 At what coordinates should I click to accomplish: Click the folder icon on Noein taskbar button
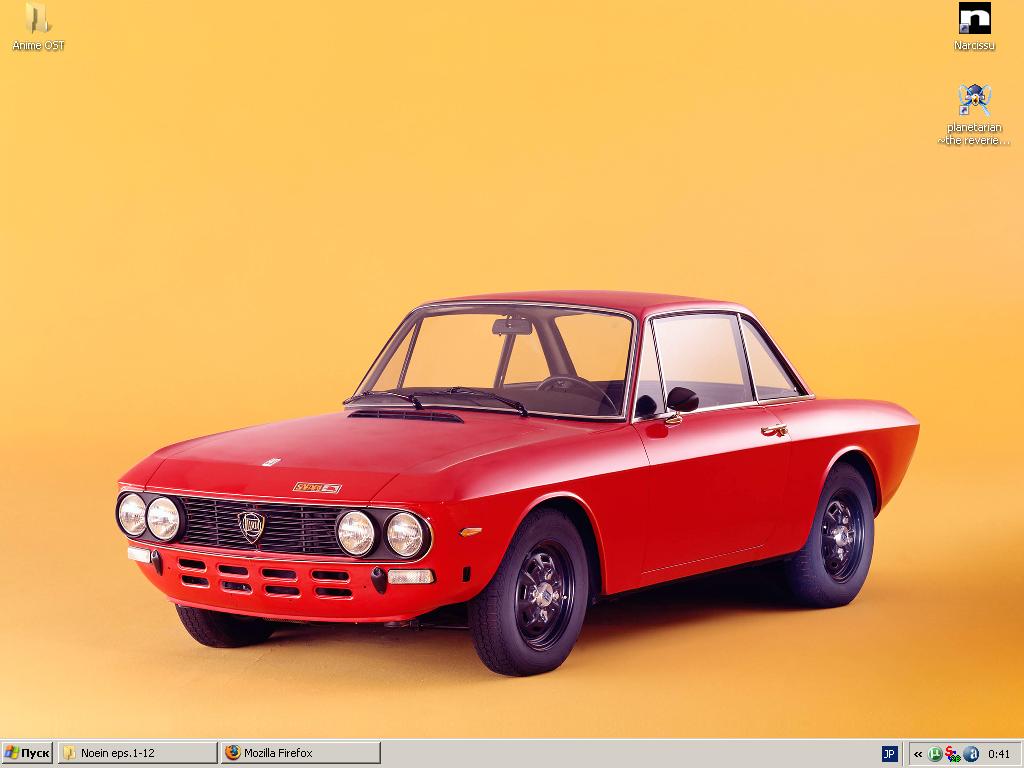69,753
